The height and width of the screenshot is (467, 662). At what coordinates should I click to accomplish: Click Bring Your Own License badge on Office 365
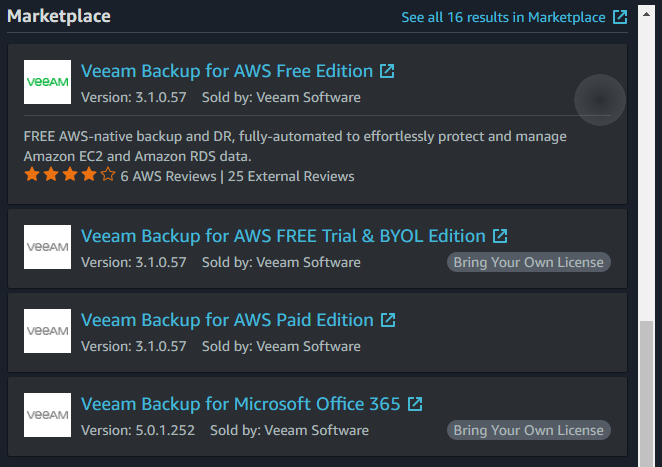pos(529,430)
